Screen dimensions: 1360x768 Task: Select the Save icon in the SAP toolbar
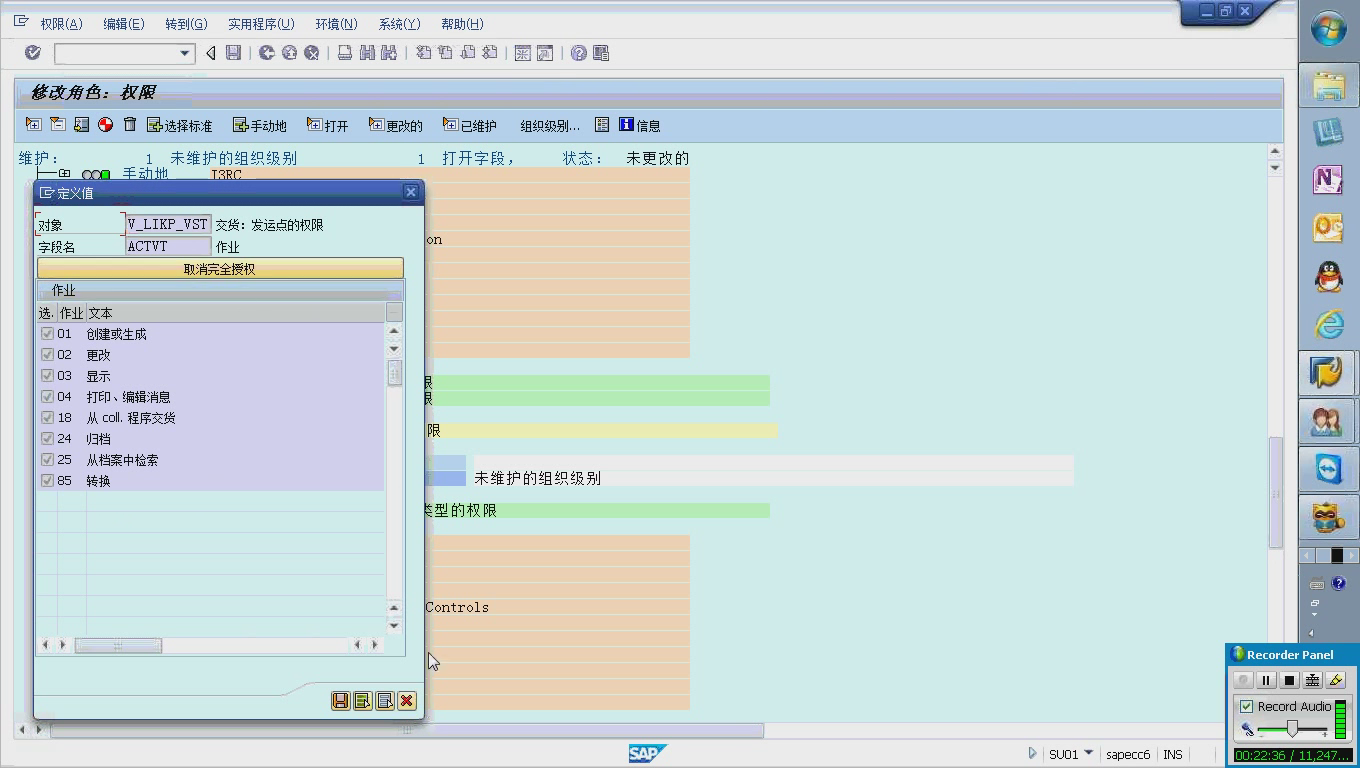pos(233,53)
